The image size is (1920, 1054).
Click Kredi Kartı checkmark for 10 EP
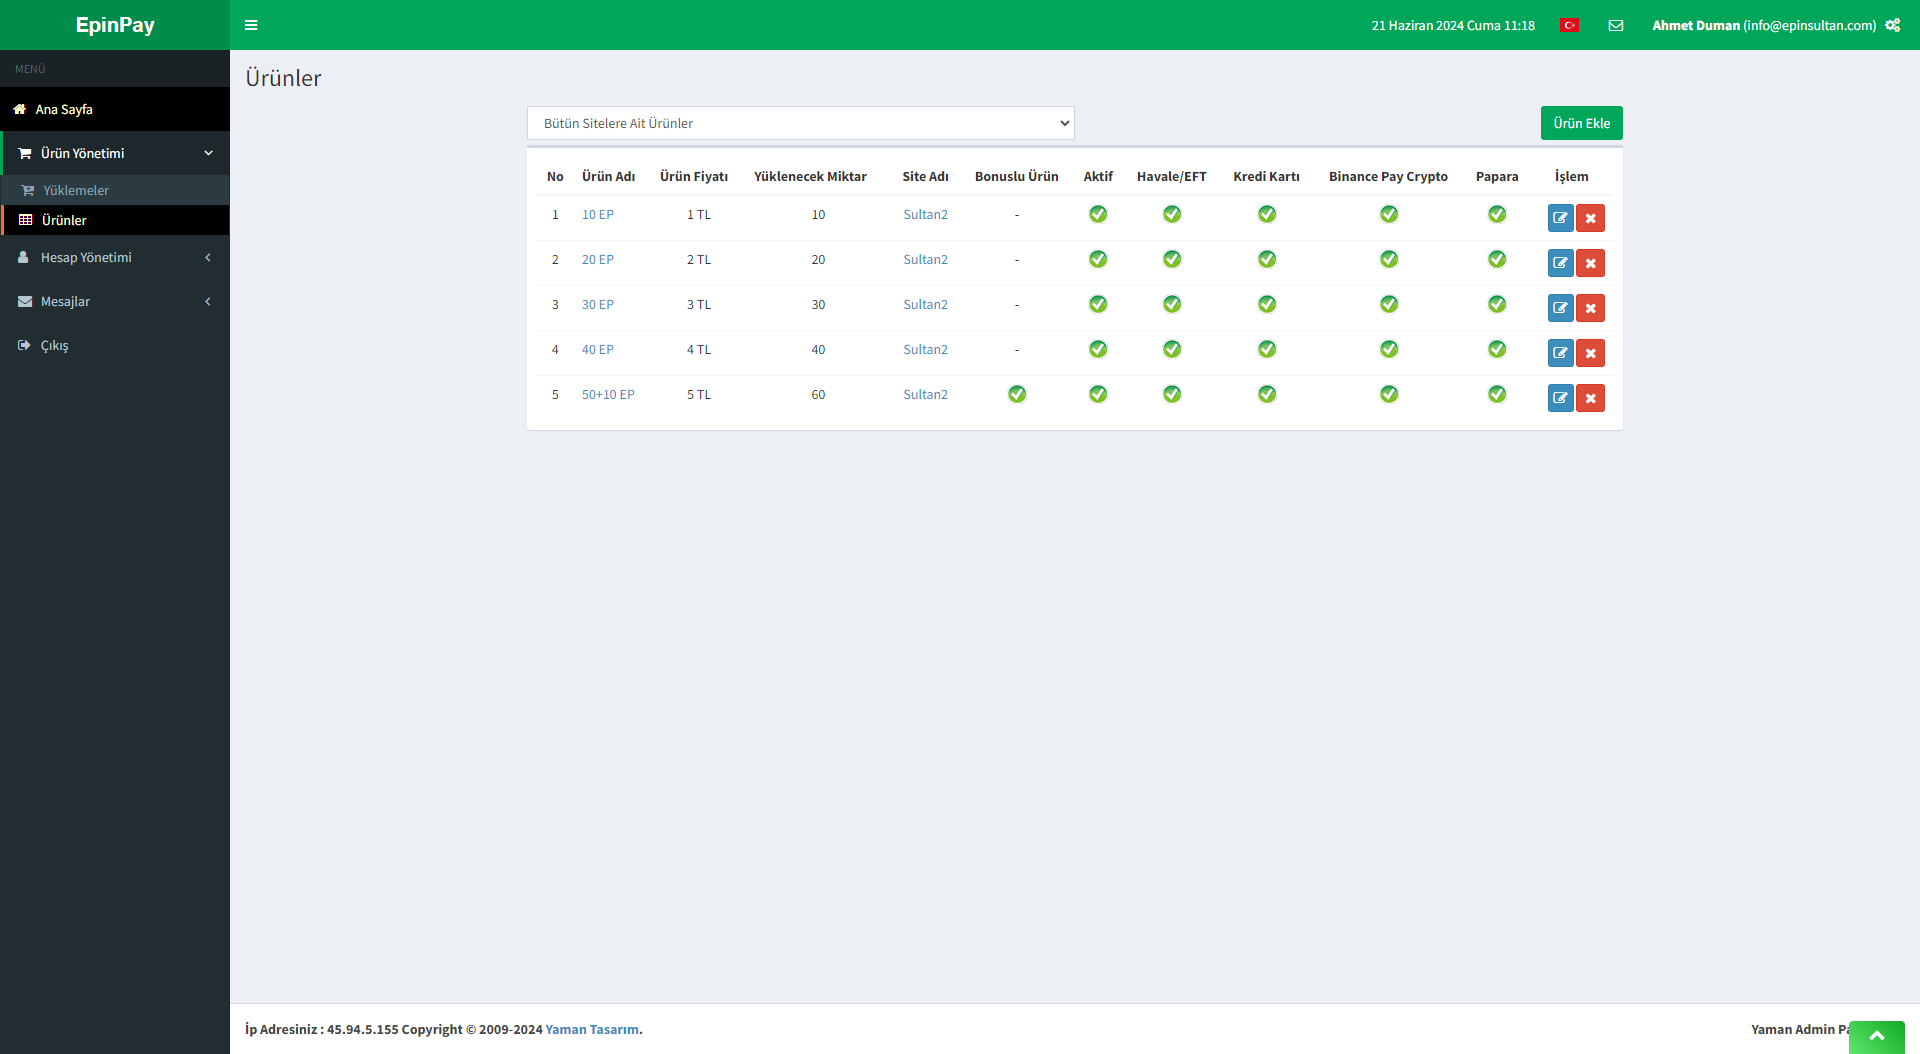click(x=1267, y=214)
